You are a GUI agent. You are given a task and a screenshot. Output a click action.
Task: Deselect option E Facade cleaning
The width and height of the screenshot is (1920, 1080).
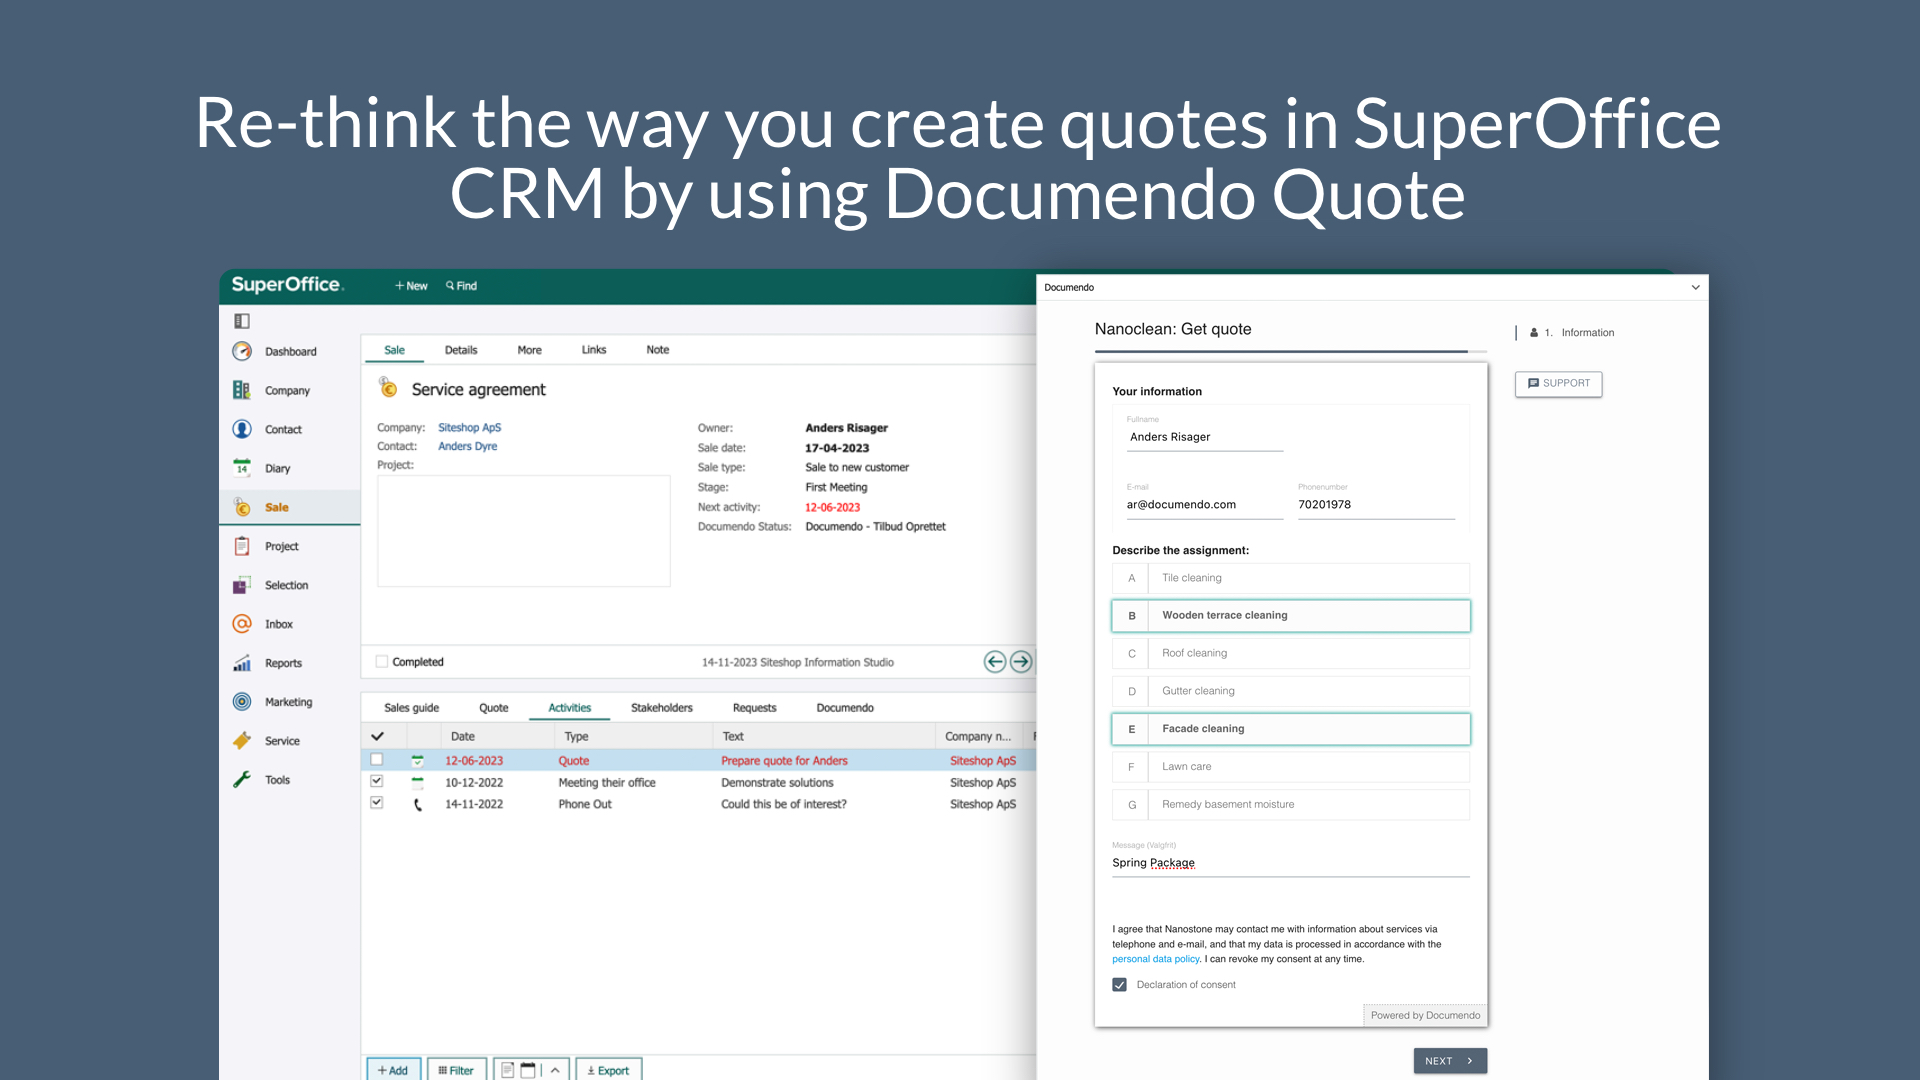[1290, 729]
